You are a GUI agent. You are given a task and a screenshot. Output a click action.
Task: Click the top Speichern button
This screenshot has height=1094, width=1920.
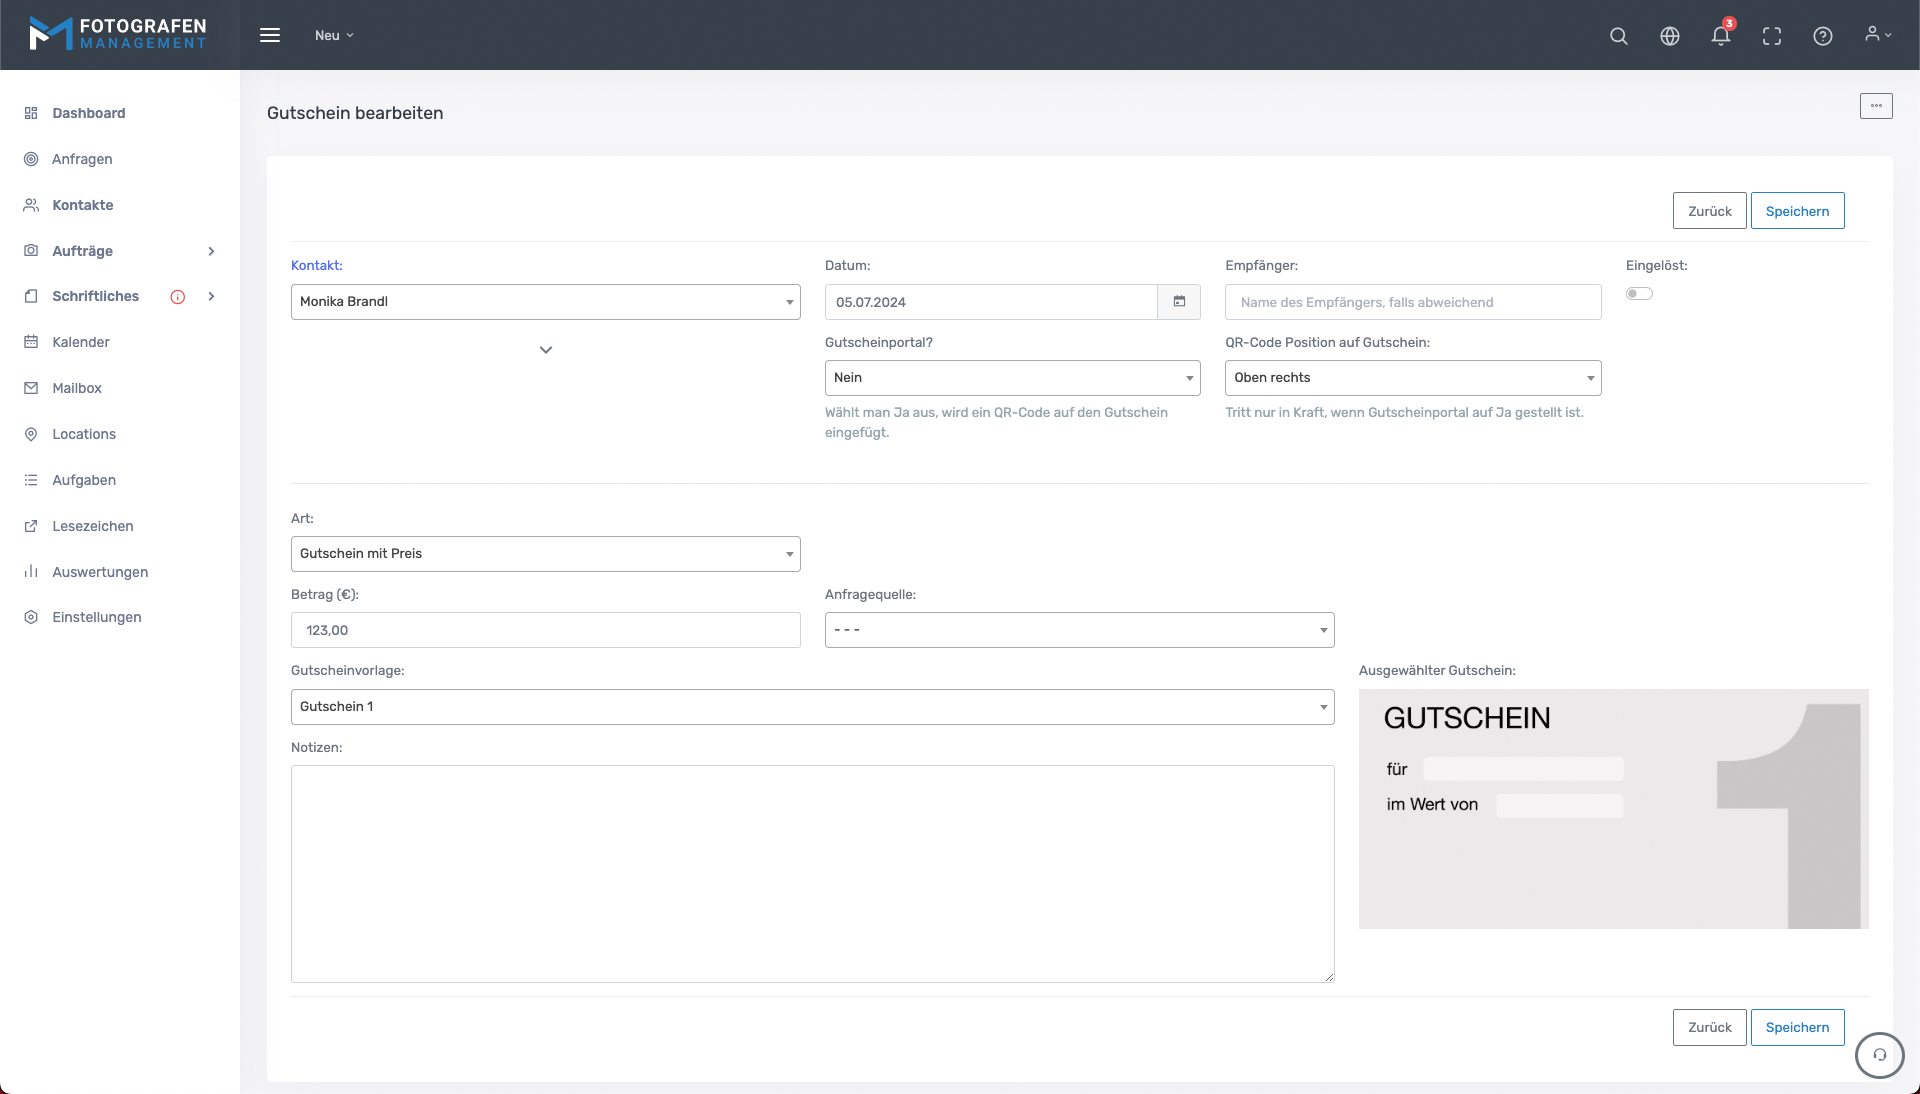tap(1796, 211)
